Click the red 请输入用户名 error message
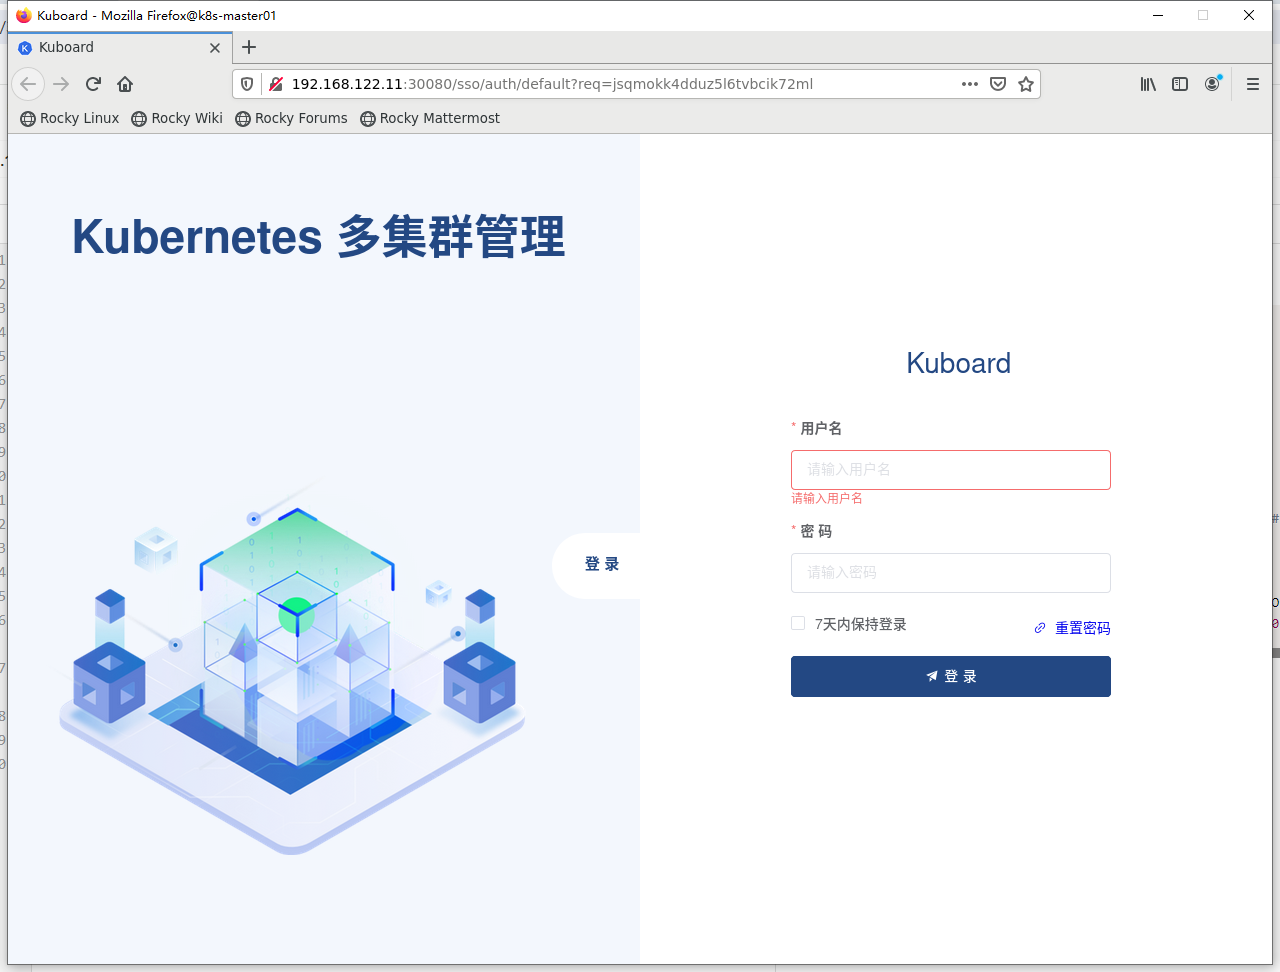This screenshot has width=1280, height=972. pos(827,498)
